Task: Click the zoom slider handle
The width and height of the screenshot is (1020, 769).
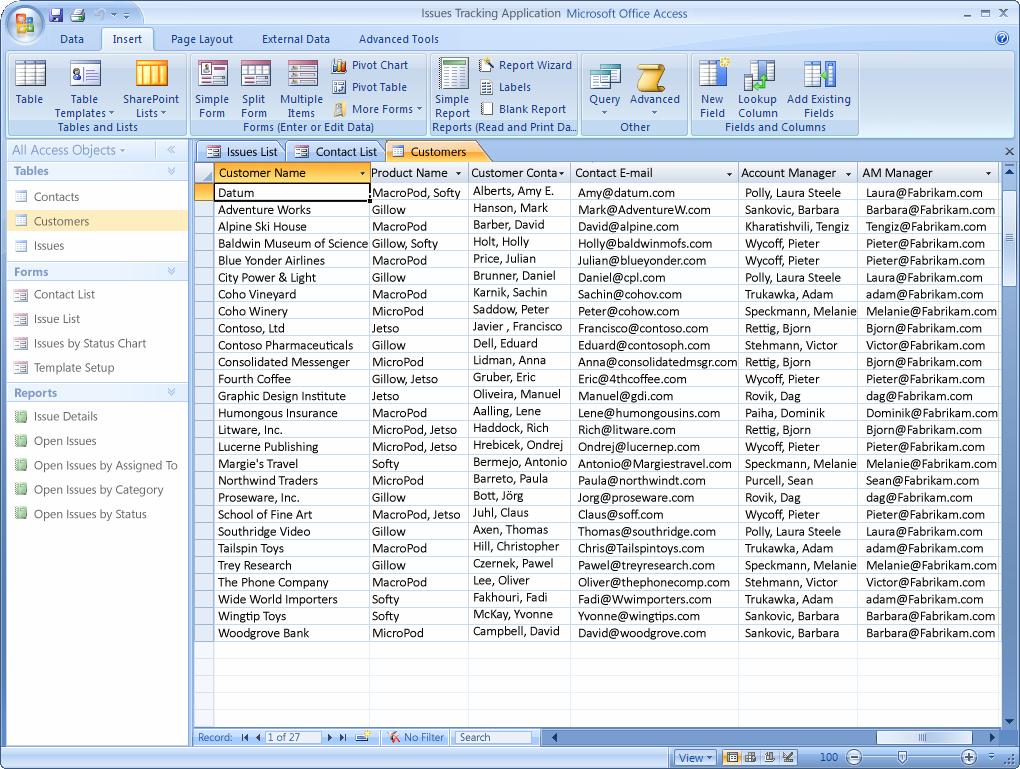Action: click(902, 757)
